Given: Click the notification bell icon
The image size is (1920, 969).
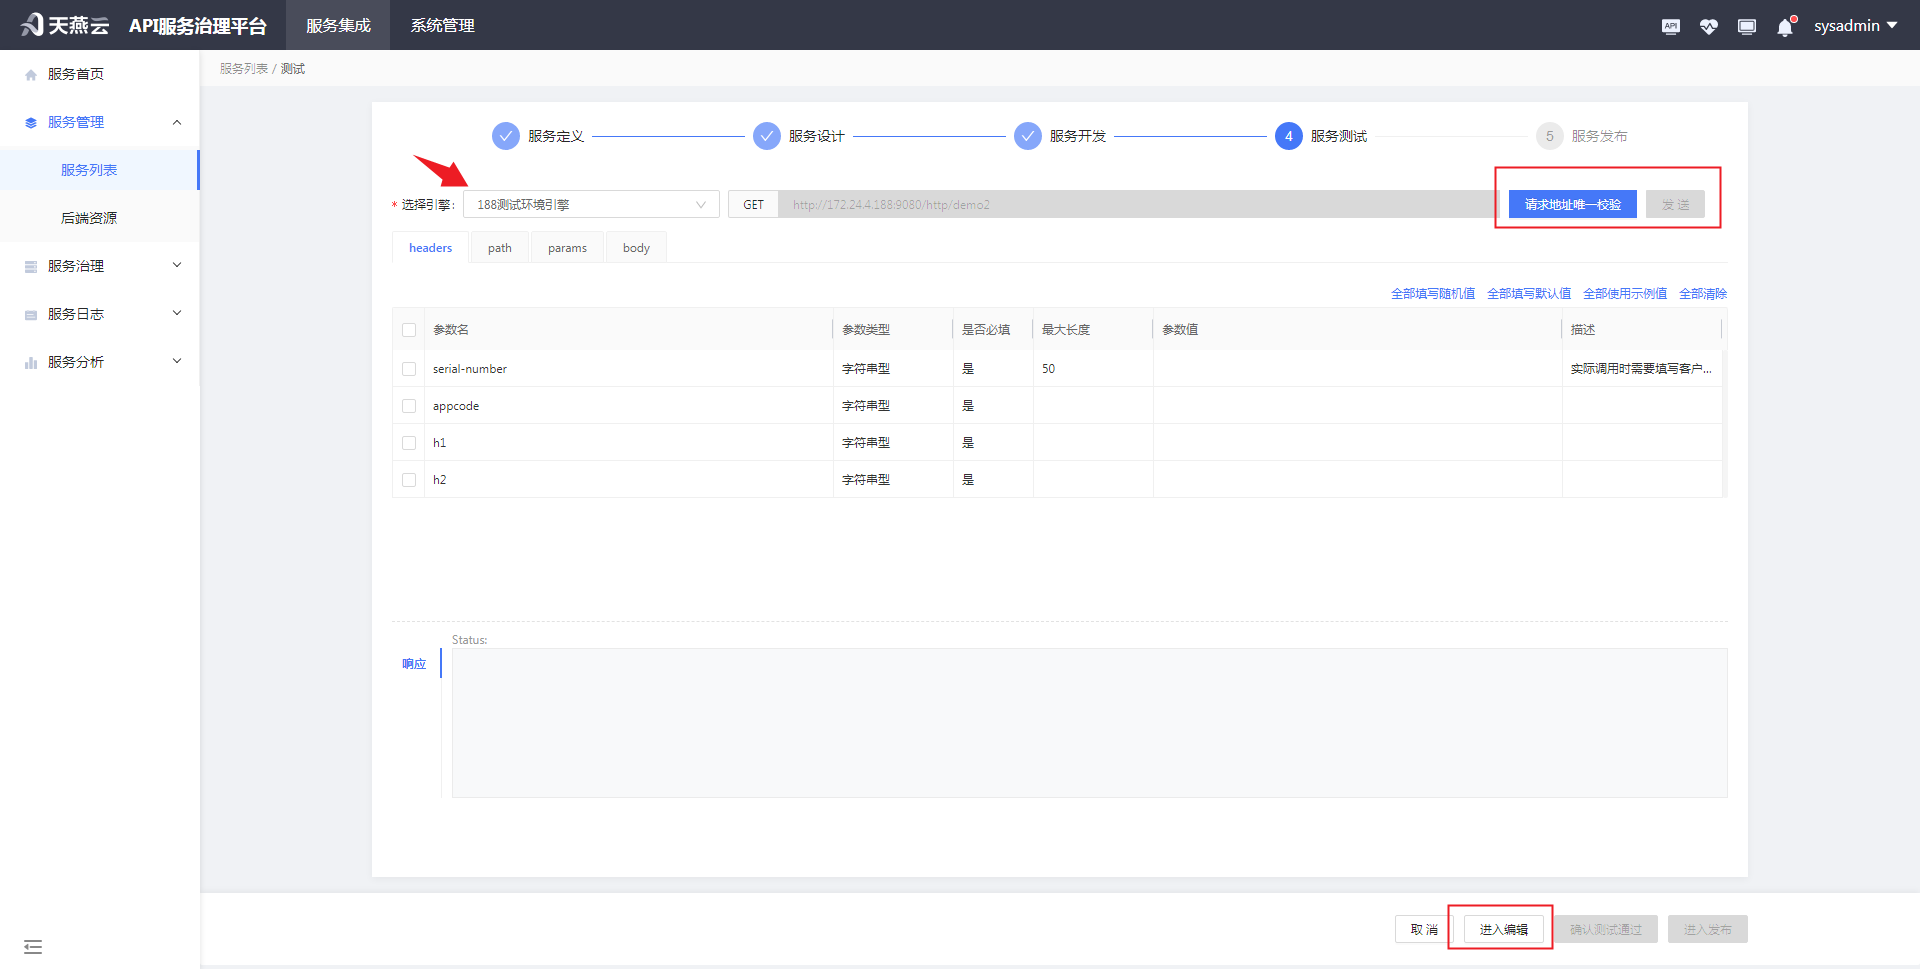Looking at the screenshot, I should pyautogui.click(x=1785, y=27).
